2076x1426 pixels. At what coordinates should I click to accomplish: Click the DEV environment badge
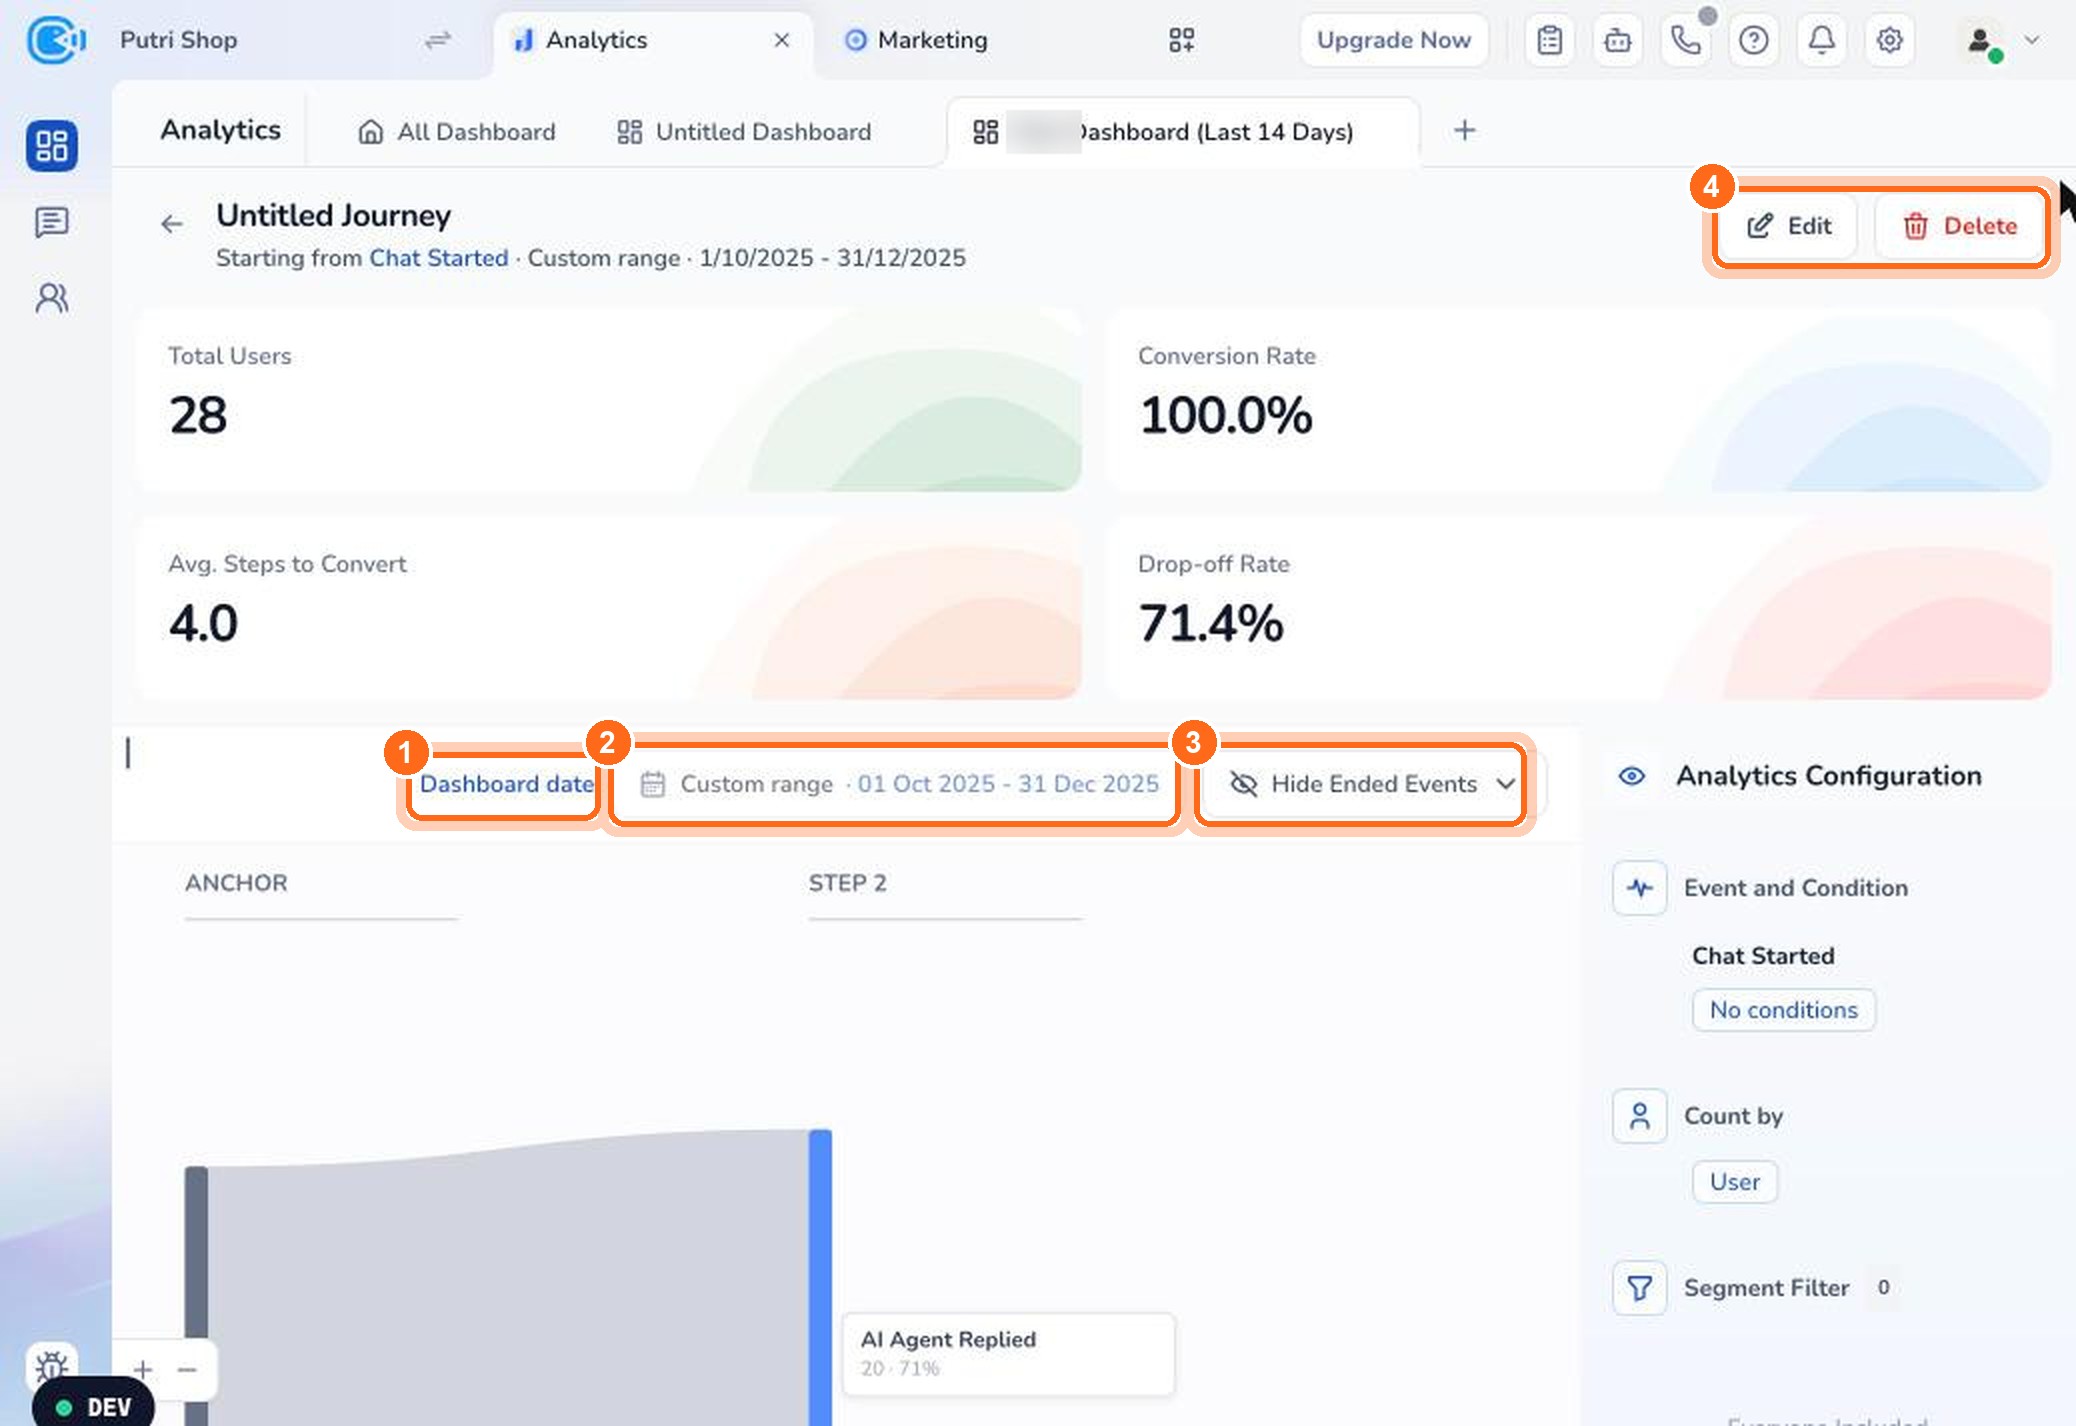(x=94, y=1406)
